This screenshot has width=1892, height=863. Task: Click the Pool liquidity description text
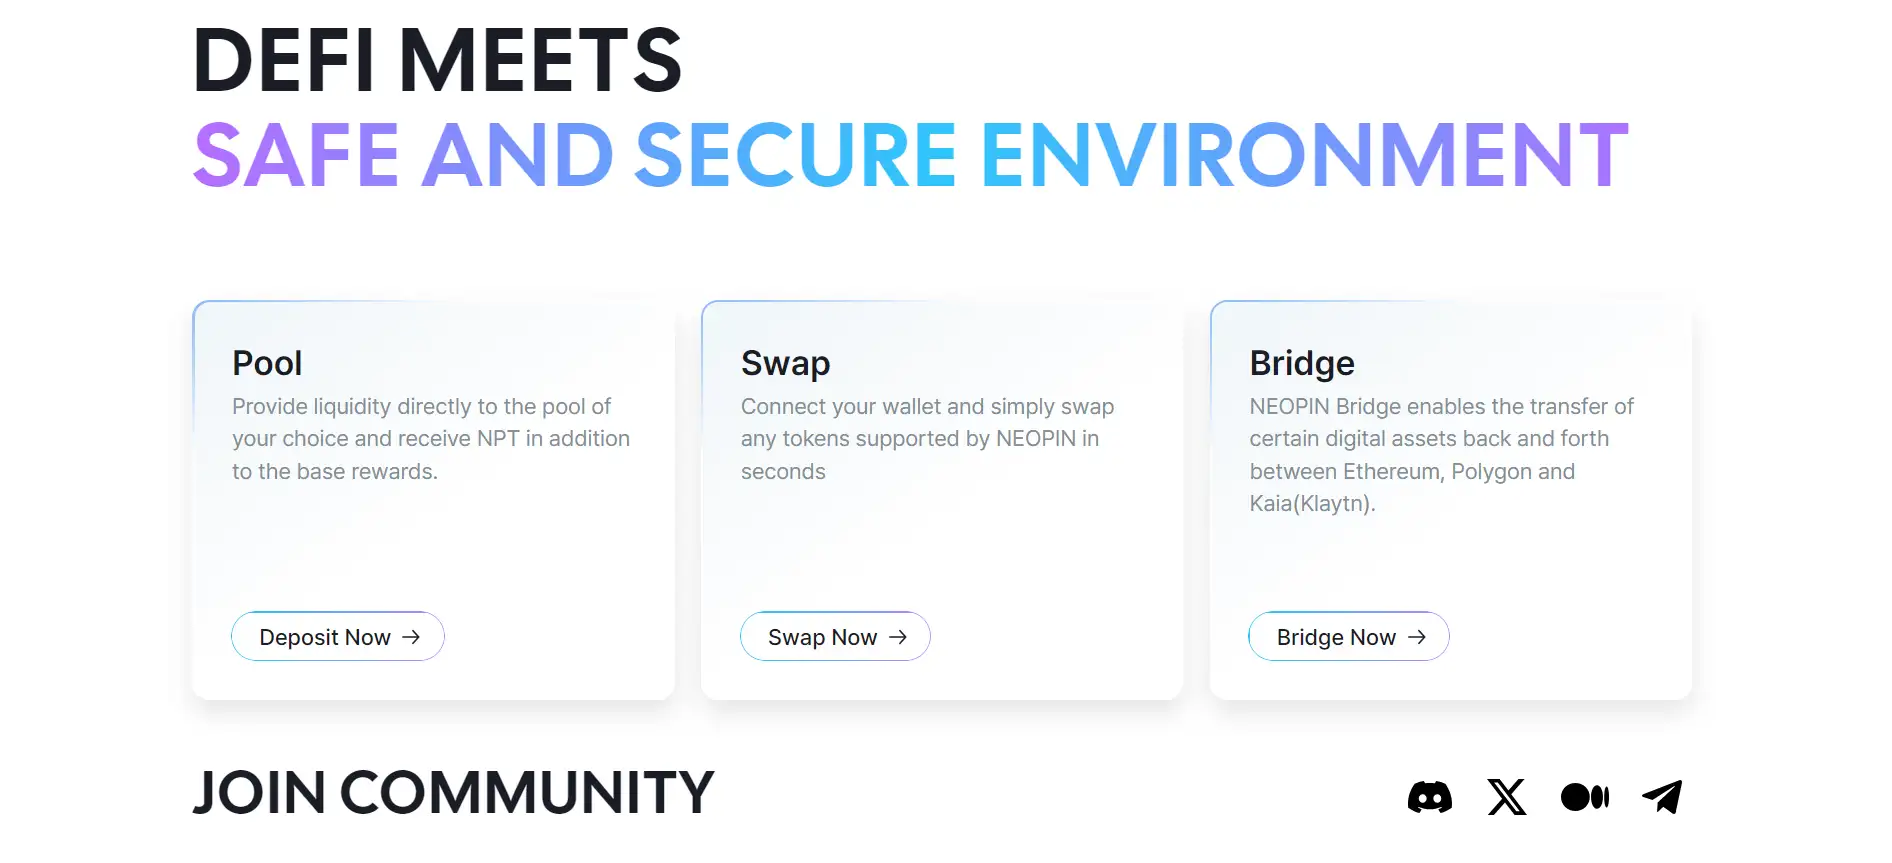[x=431, y=439]
